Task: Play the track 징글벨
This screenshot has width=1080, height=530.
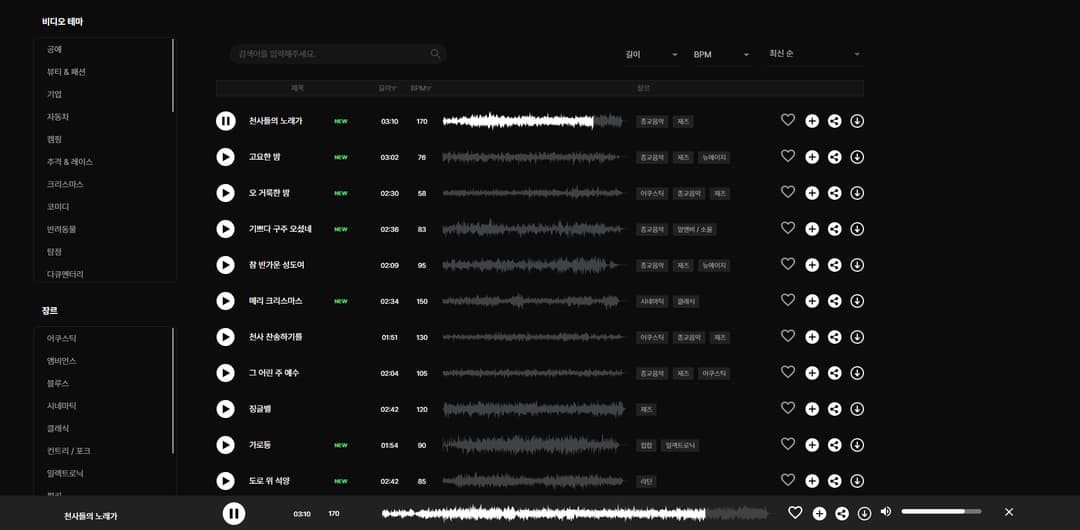Action: (x=226, y=409)
